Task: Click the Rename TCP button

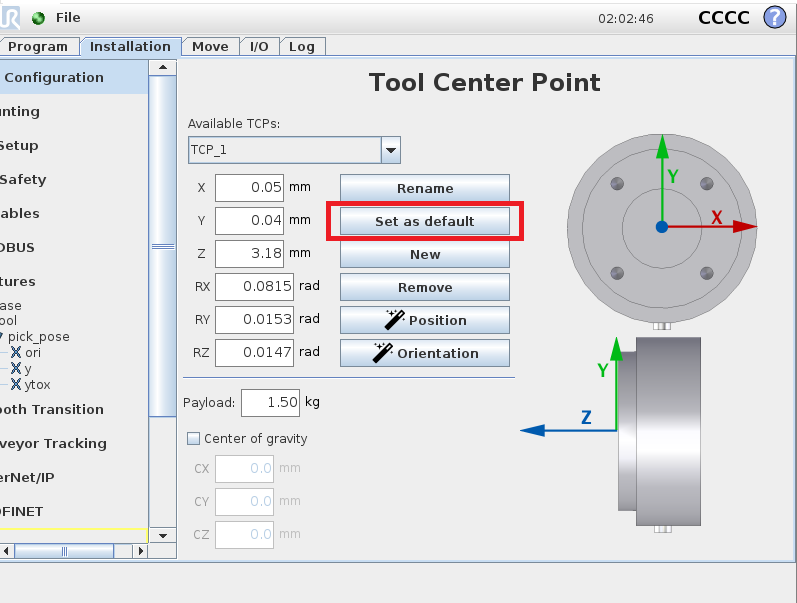Action: tap(425, 188)
